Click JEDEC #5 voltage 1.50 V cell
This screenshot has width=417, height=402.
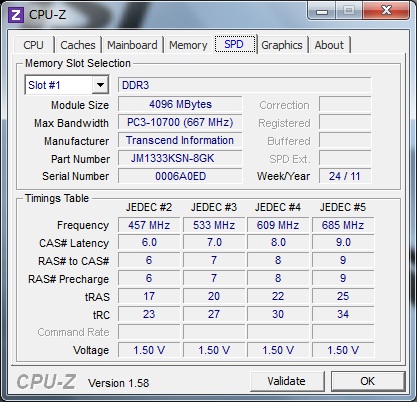pos(343,350)
